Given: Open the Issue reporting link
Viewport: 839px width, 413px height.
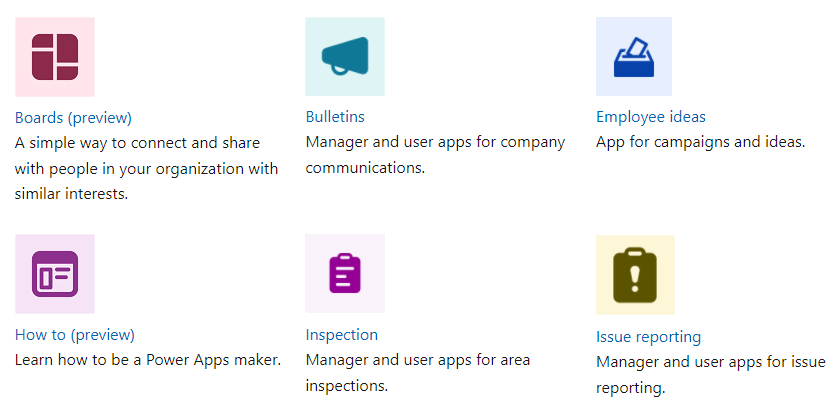Looking at the screenshot, I should [x=648, y=336].
